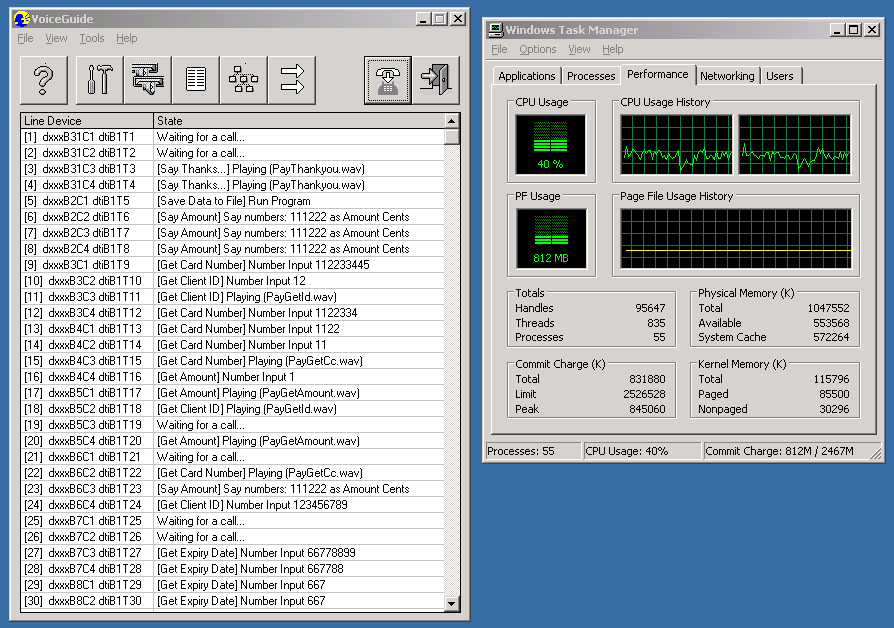894x628 pixels.
Task: Click the Line Device column header
Action: pos(87,121)
